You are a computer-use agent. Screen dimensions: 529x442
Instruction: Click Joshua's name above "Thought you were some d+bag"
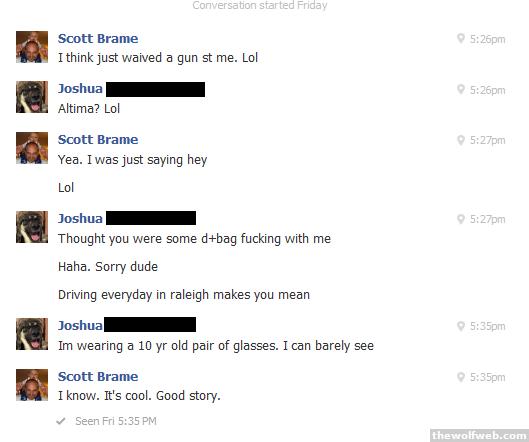pos(80,219)
